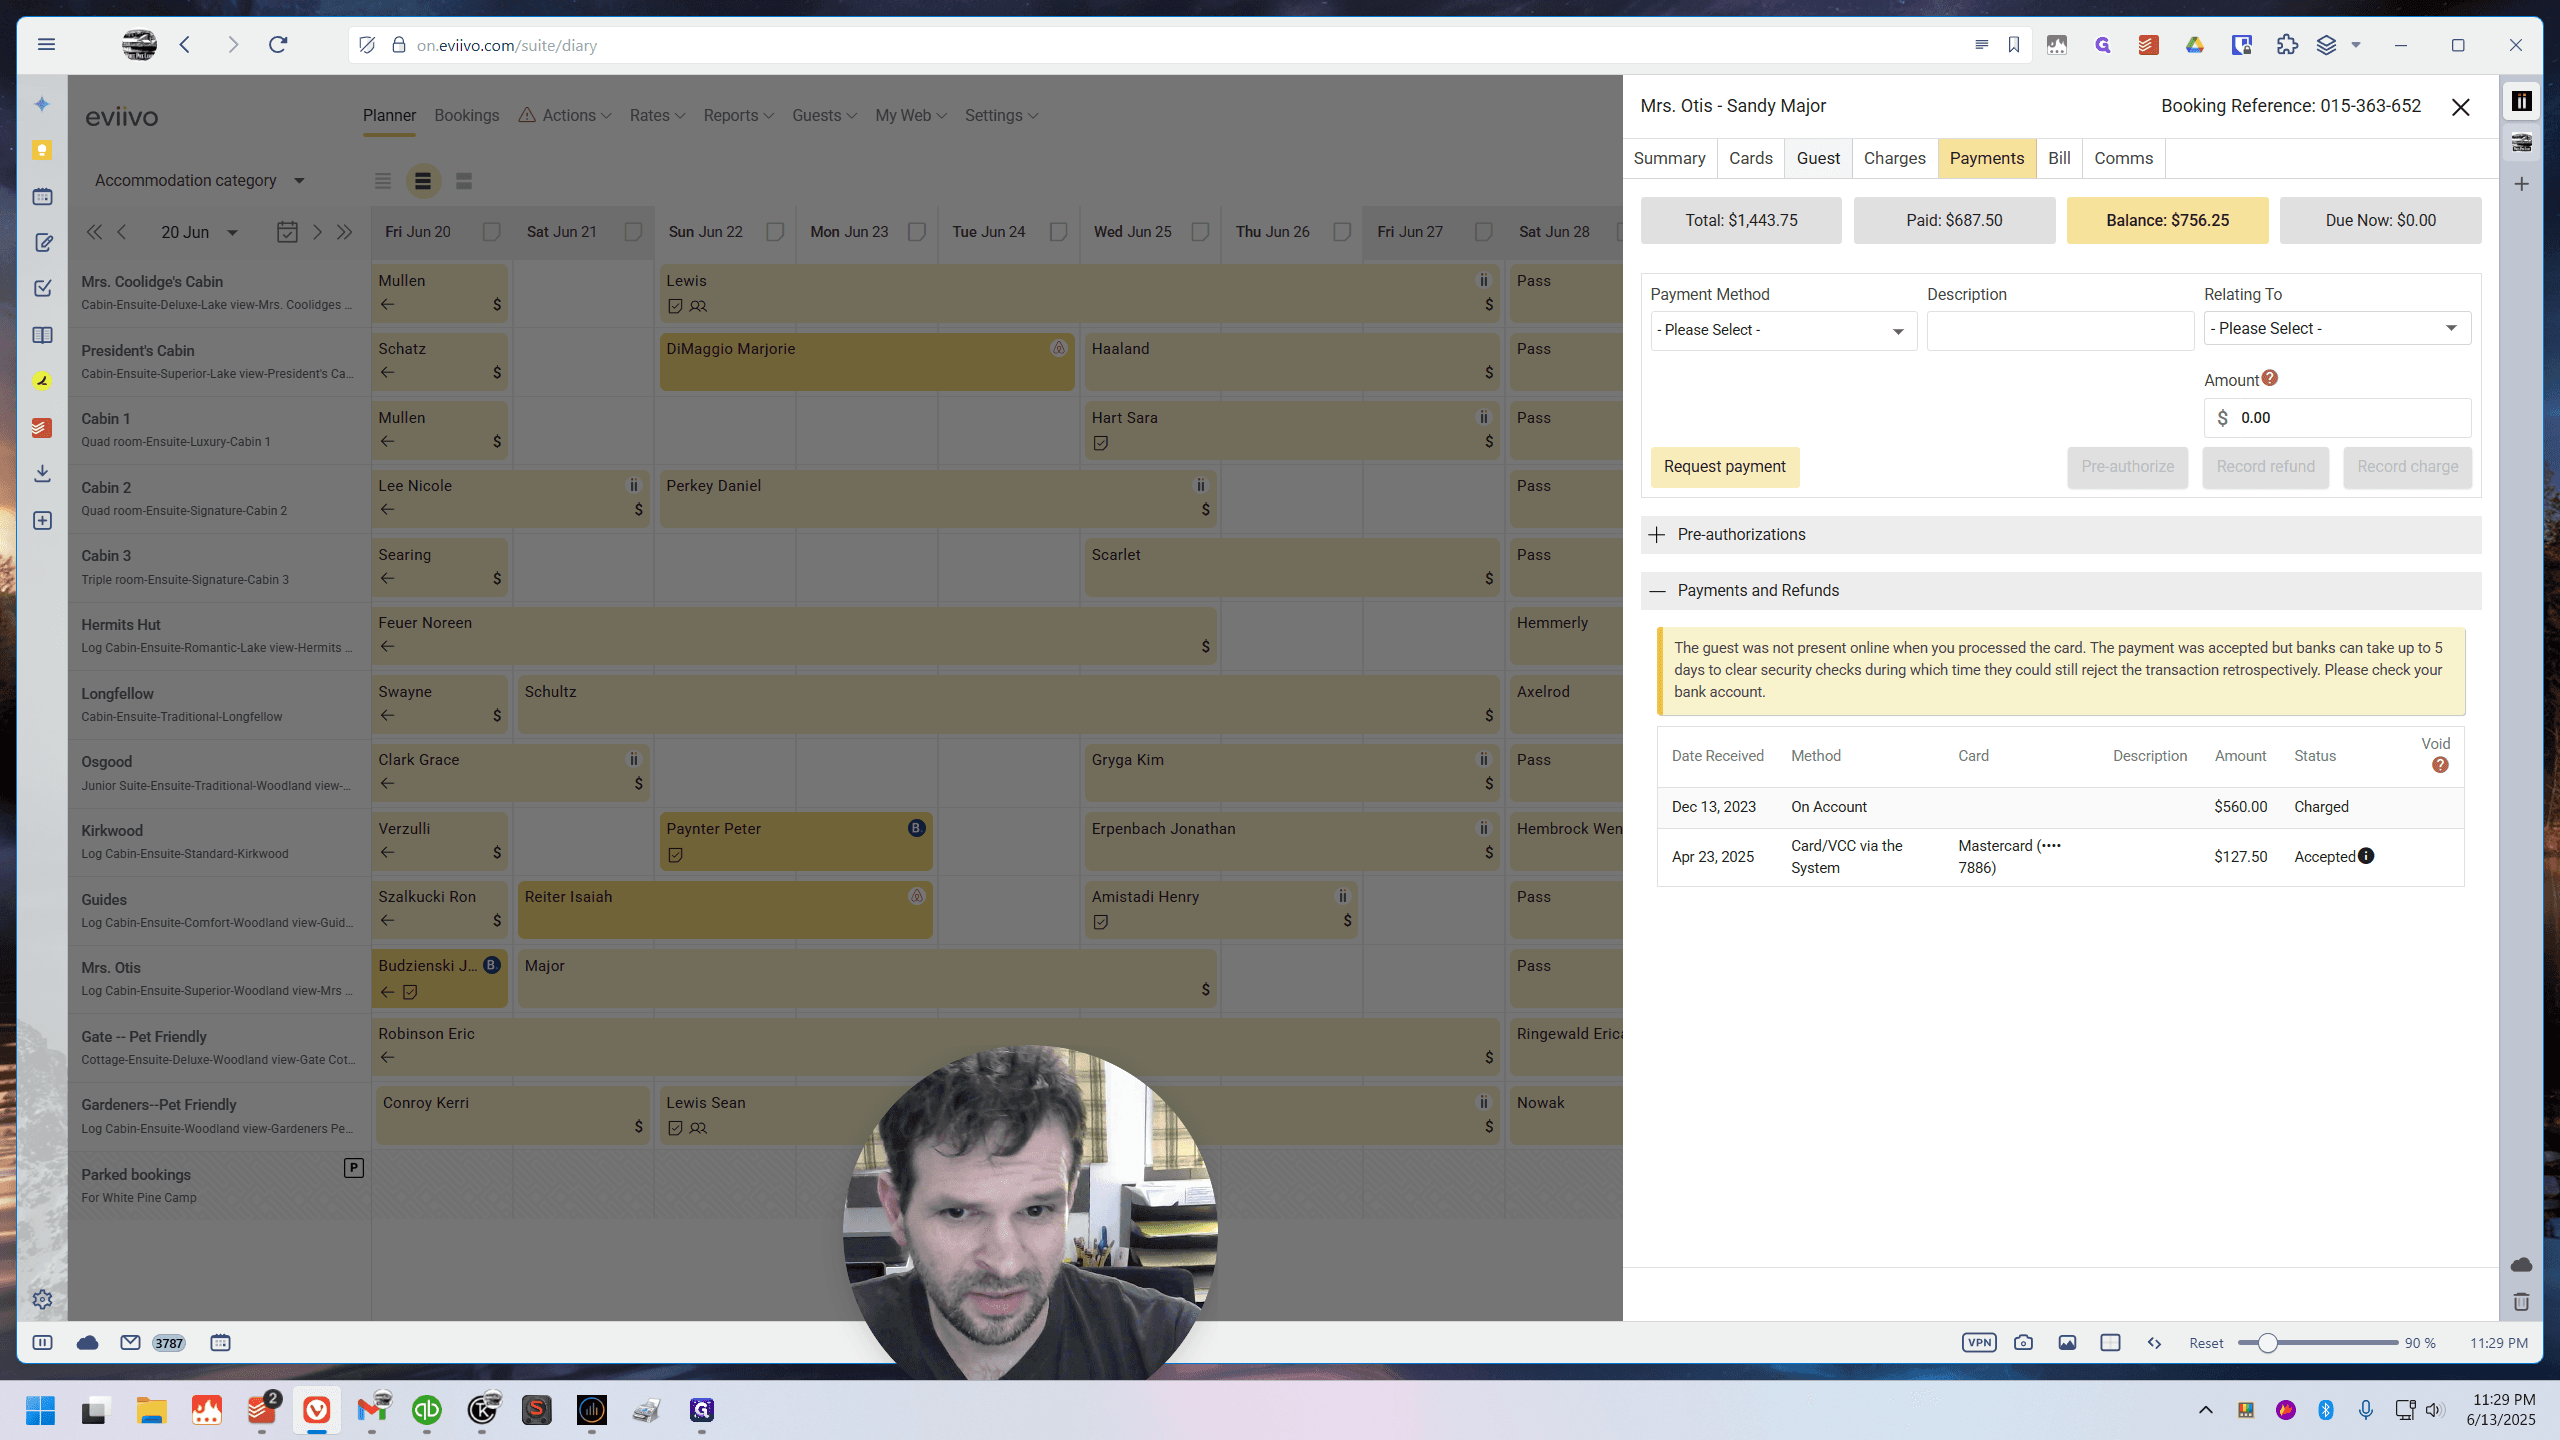Open the Rates menu

click(x=657, y=116)
